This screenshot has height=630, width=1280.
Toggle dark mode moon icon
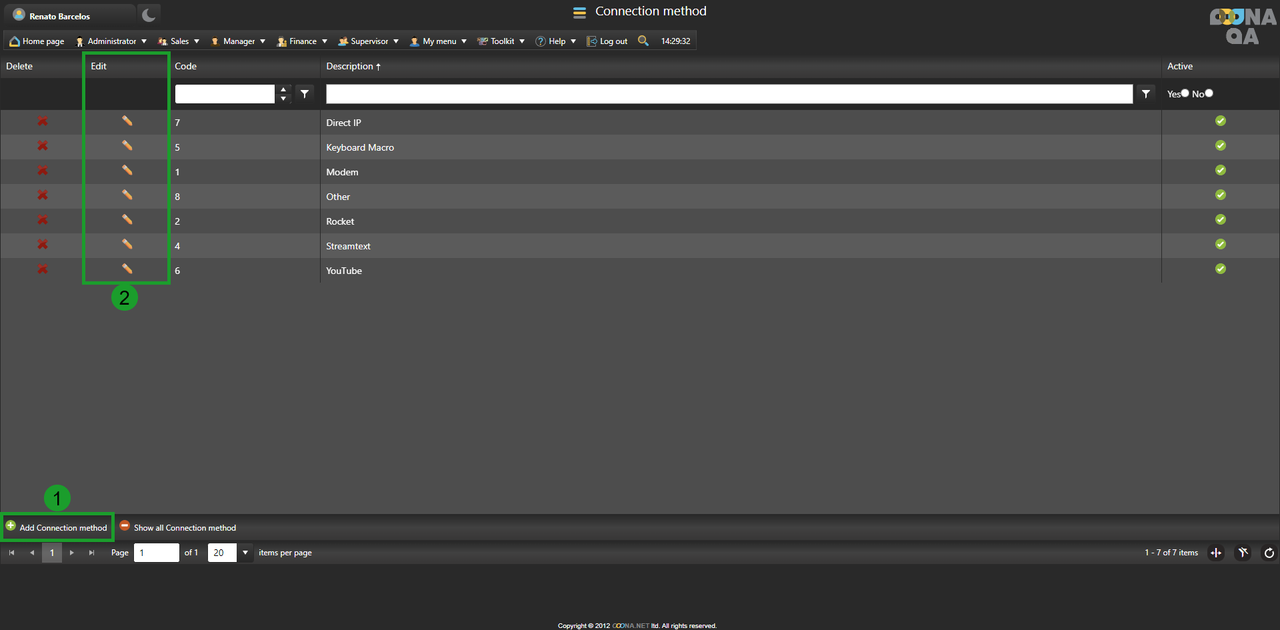point(148,15)
